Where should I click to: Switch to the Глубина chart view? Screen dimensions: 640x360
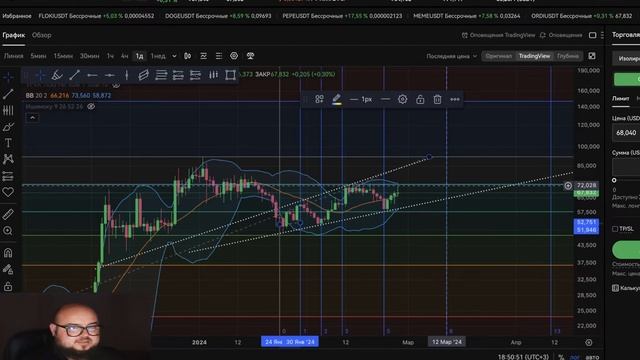tap(568, 56)
